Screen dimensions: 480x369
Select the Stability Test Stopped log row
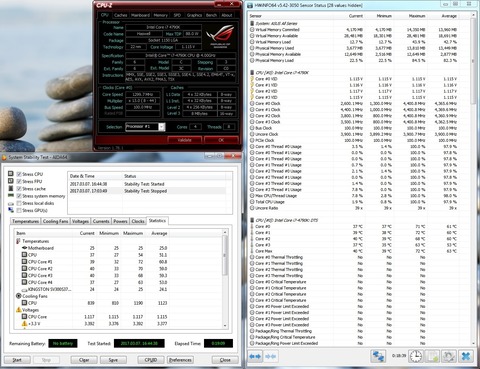coord(147,191)
